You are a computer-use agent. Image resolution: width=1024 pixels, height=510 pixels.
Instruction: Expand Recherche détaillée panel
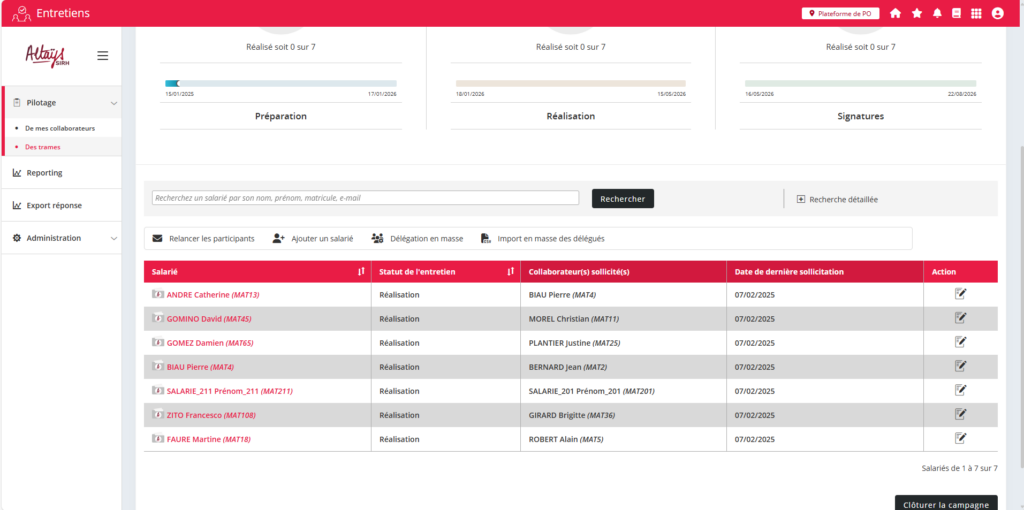click(837, 199)
